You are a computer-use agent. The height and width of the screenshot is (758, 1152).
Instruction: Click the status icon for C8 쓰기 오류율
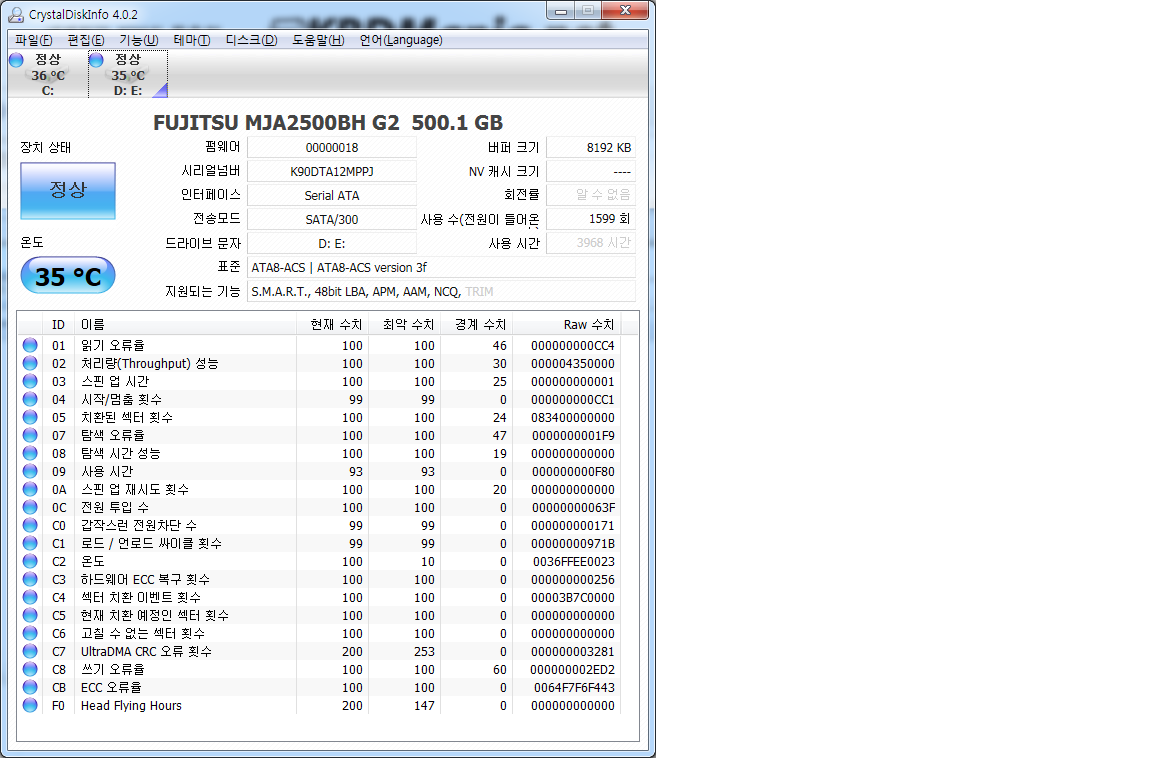coord(30,668)
